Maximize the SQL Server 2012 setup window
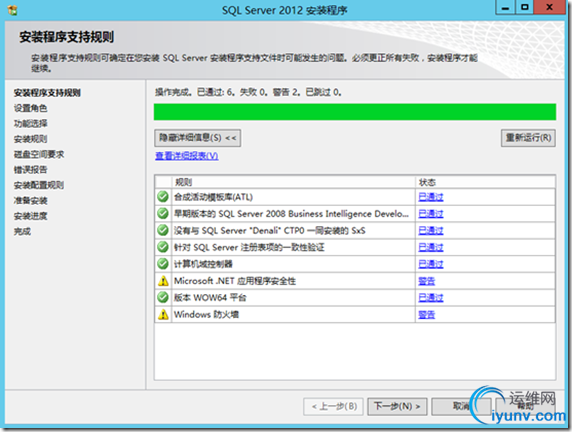The image size is (572, 432). pyautogui.click(x=525, y=7)
